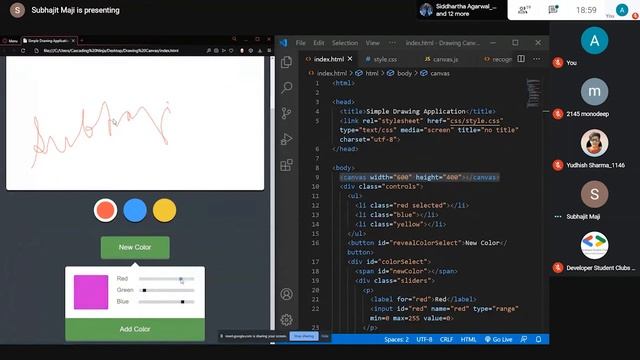Open the Extensions icon in VS Code
The height and width of the screenshot is (360, 640).
287,165
